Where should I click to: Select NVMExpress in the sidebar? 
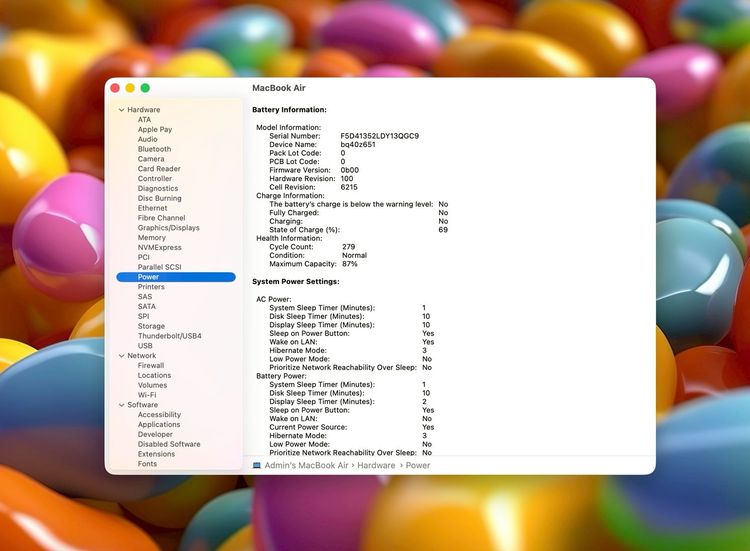click(x=160, y=247)
